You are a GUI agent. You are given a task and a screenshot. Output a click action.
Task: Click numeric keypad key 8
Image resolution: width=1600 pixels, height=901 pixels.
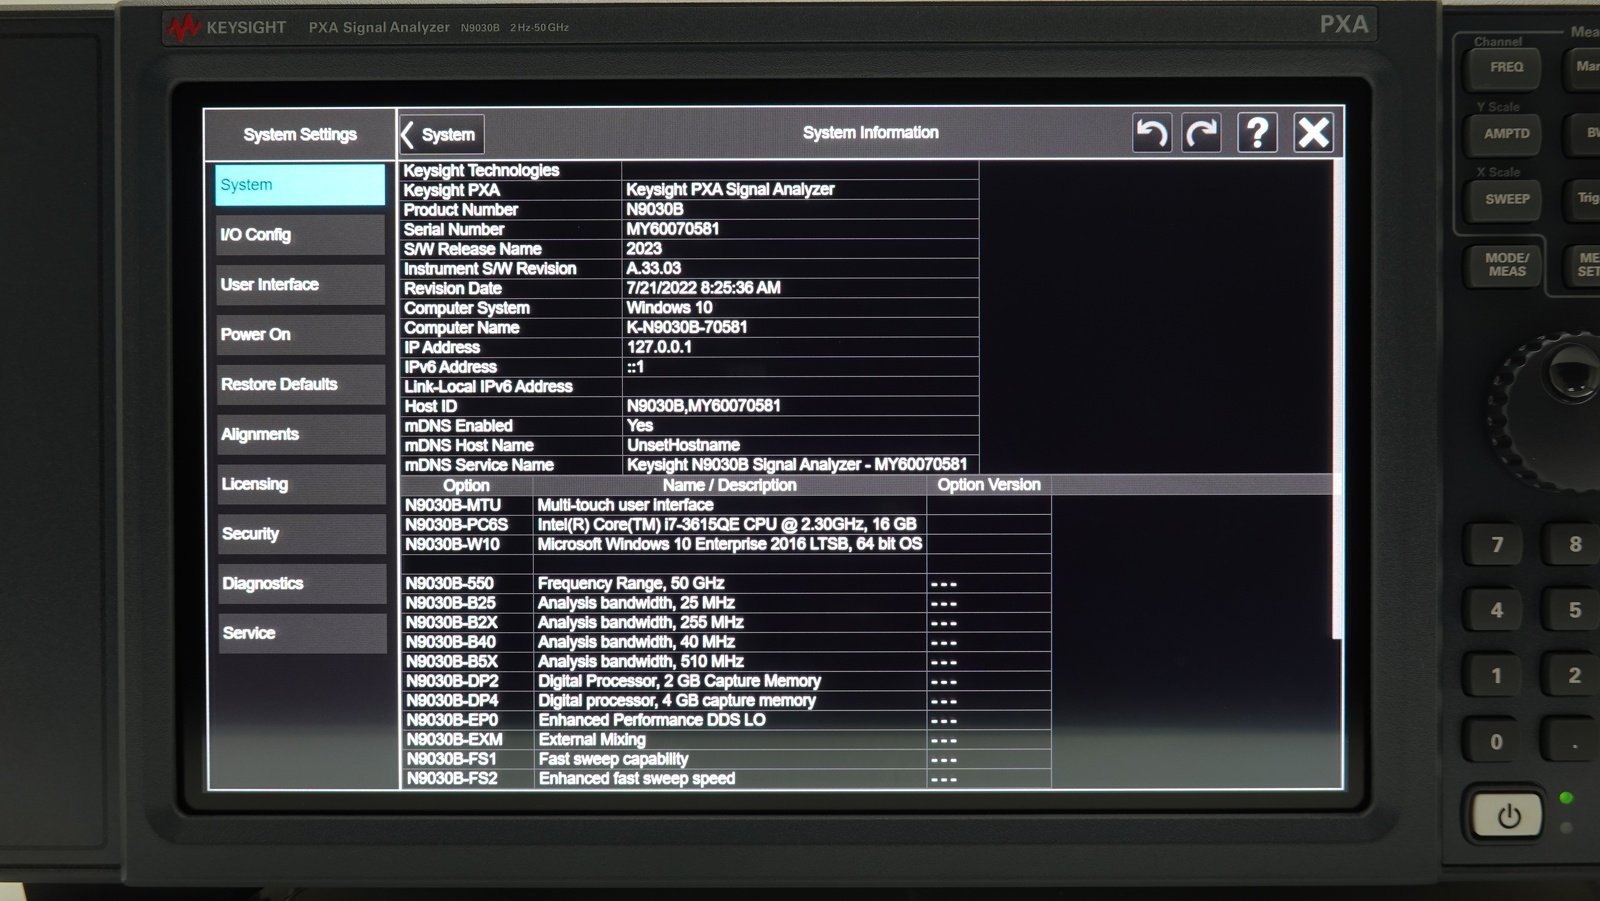1575,545
